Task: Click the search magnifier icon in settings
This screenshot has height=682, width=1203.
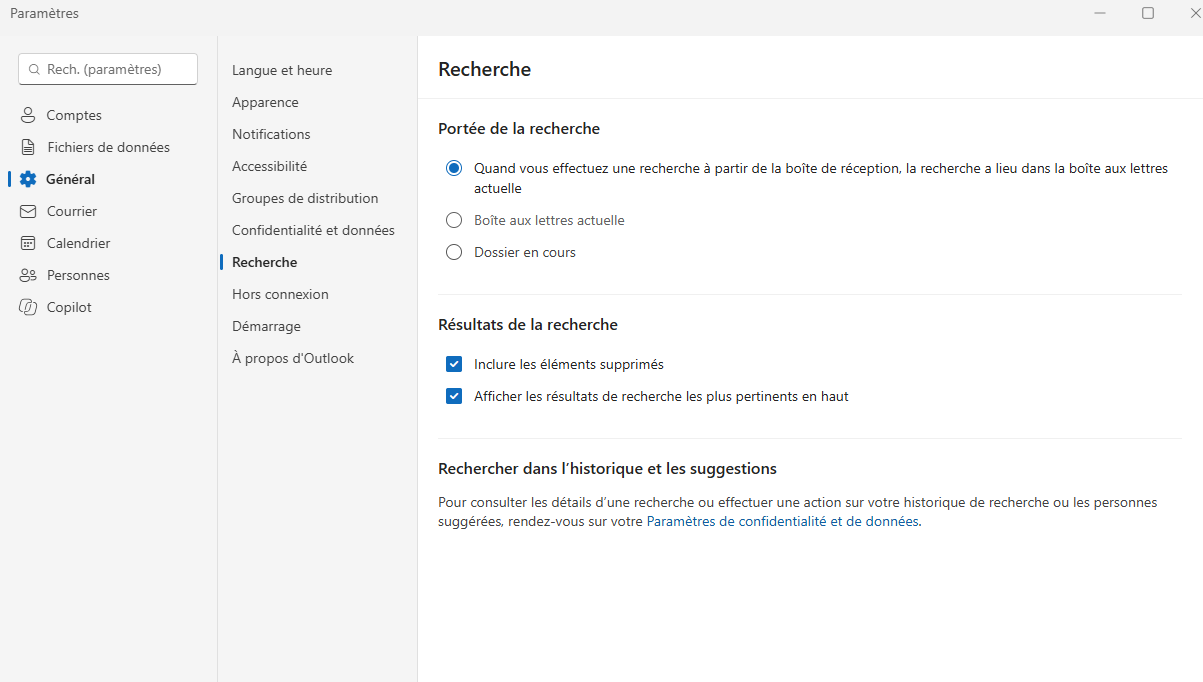Action: 34,70
